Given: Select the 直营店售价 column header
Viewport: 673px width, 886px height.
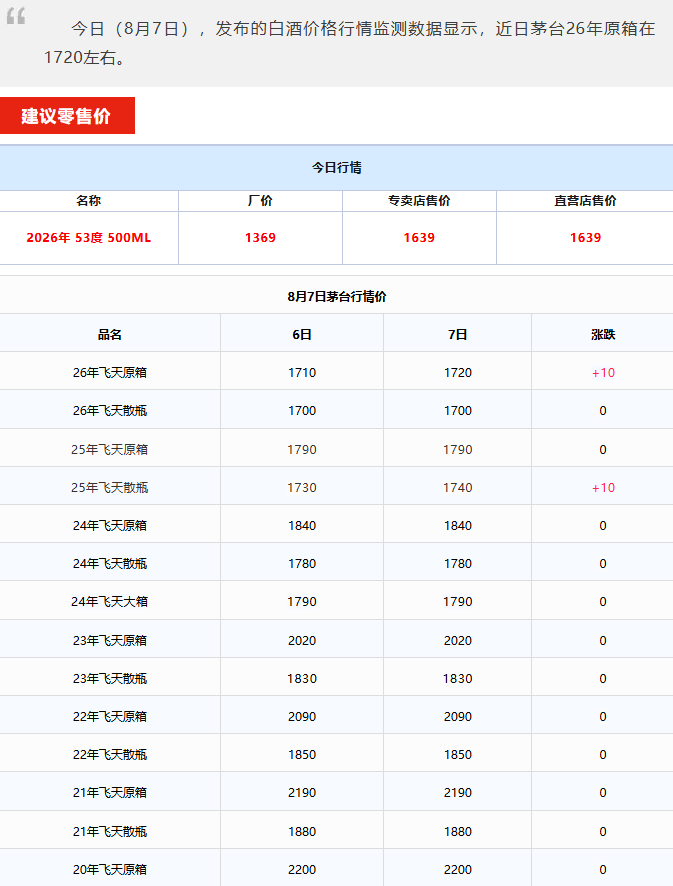Looking at the screenshot, I should click(x=585, y=201).
